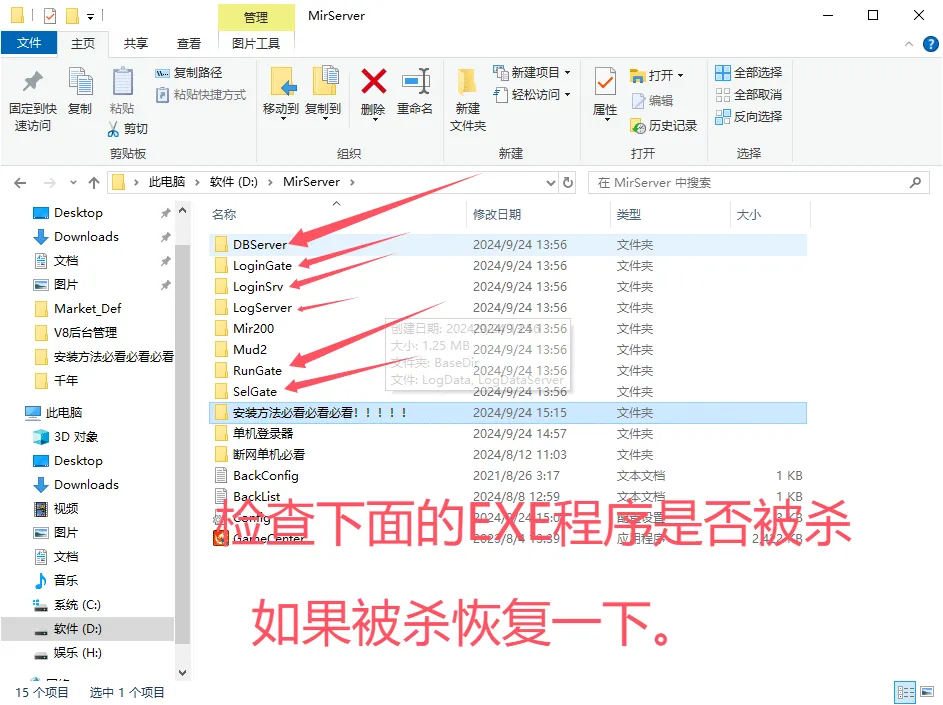Click Select All (全部选择)
Image resolution: width=943 pixels, height=705 pixels.
click(749, 73)
